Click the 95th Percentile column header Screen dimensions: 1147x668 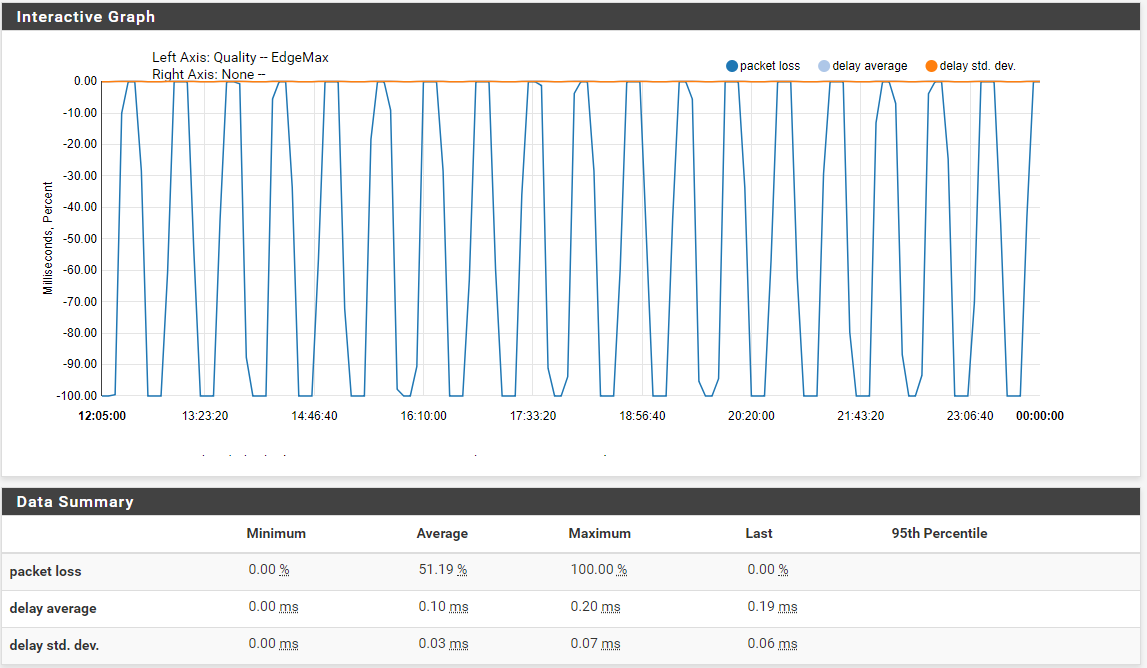939,534
